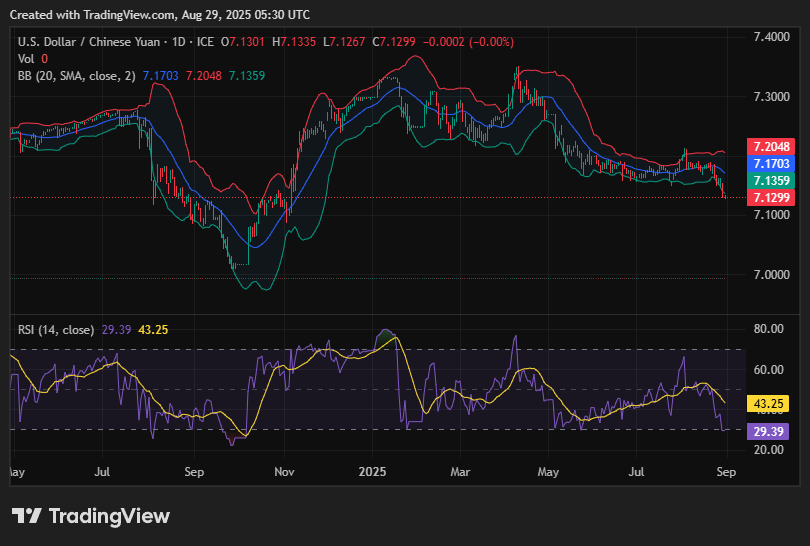Click the Created with TradingView.com timestamp header

[160, 15]
